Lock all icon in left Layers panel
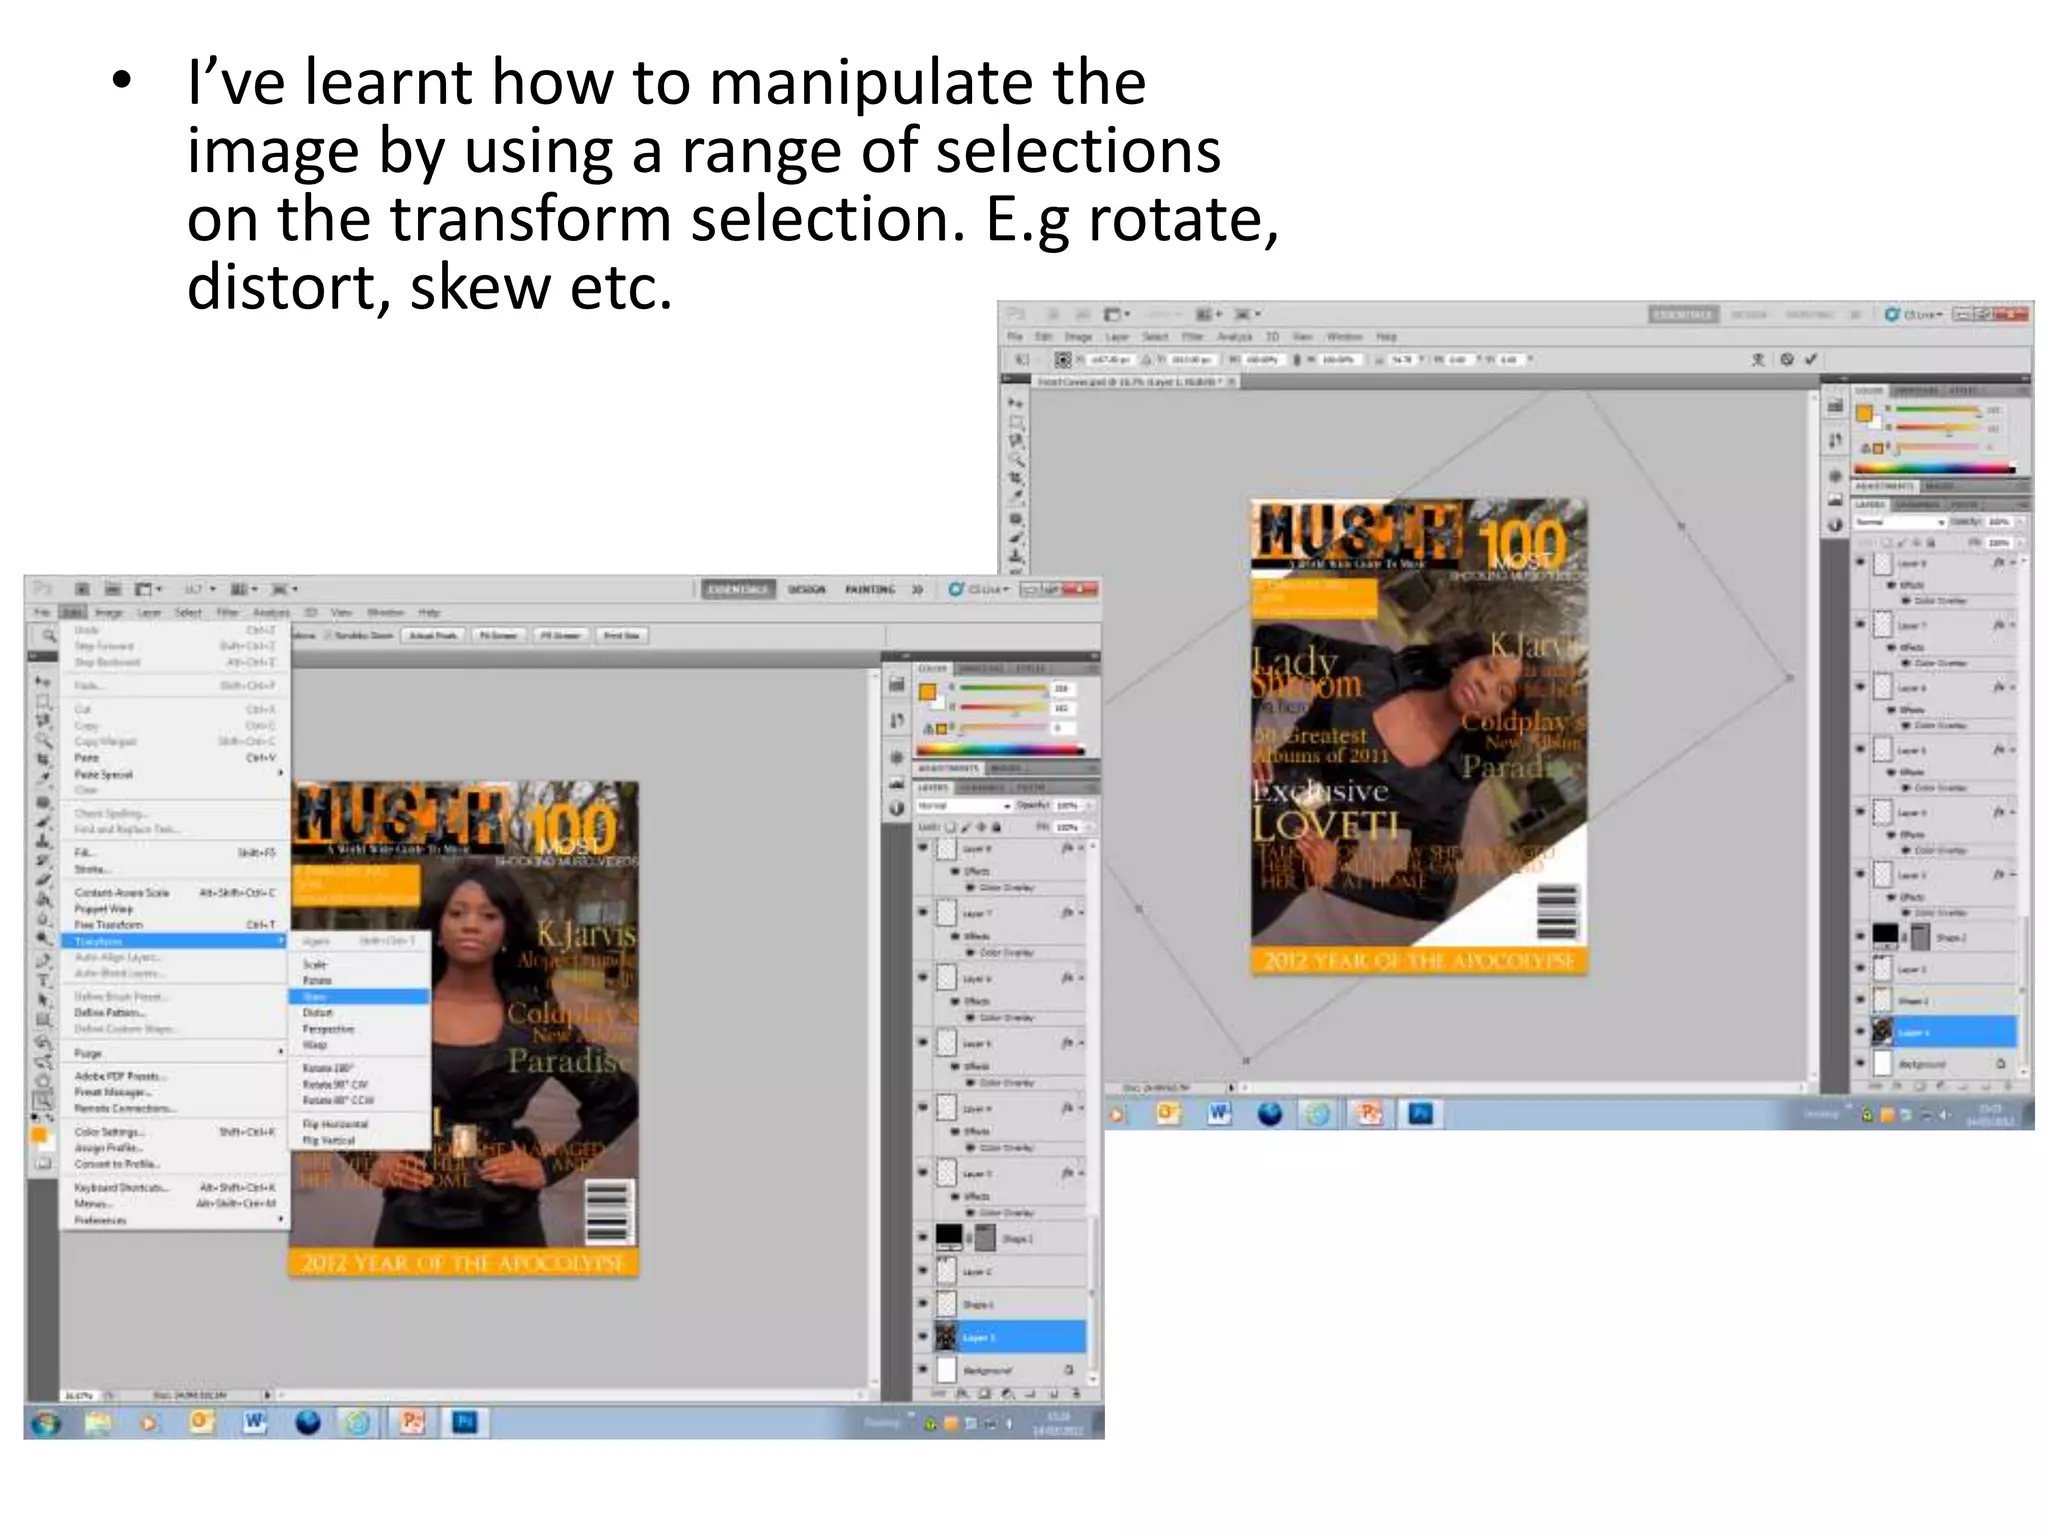 996,827
